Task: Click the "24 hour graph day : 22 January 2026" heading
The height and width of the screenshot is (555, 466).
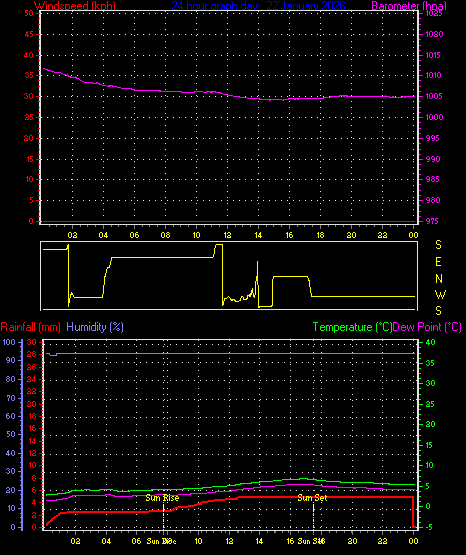Action: click(258, 6)
